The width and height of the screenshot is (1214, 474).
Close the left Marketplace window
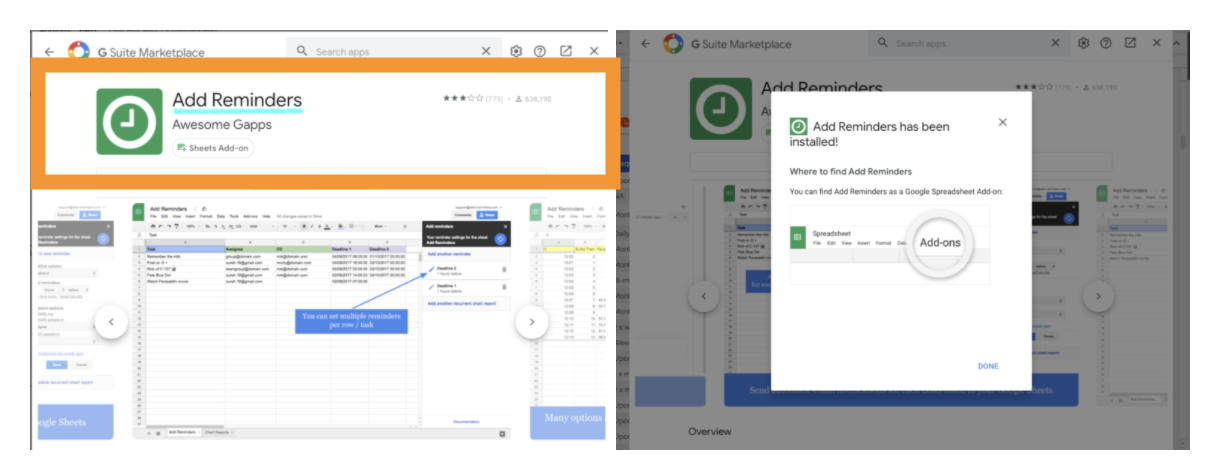(594, 51)
